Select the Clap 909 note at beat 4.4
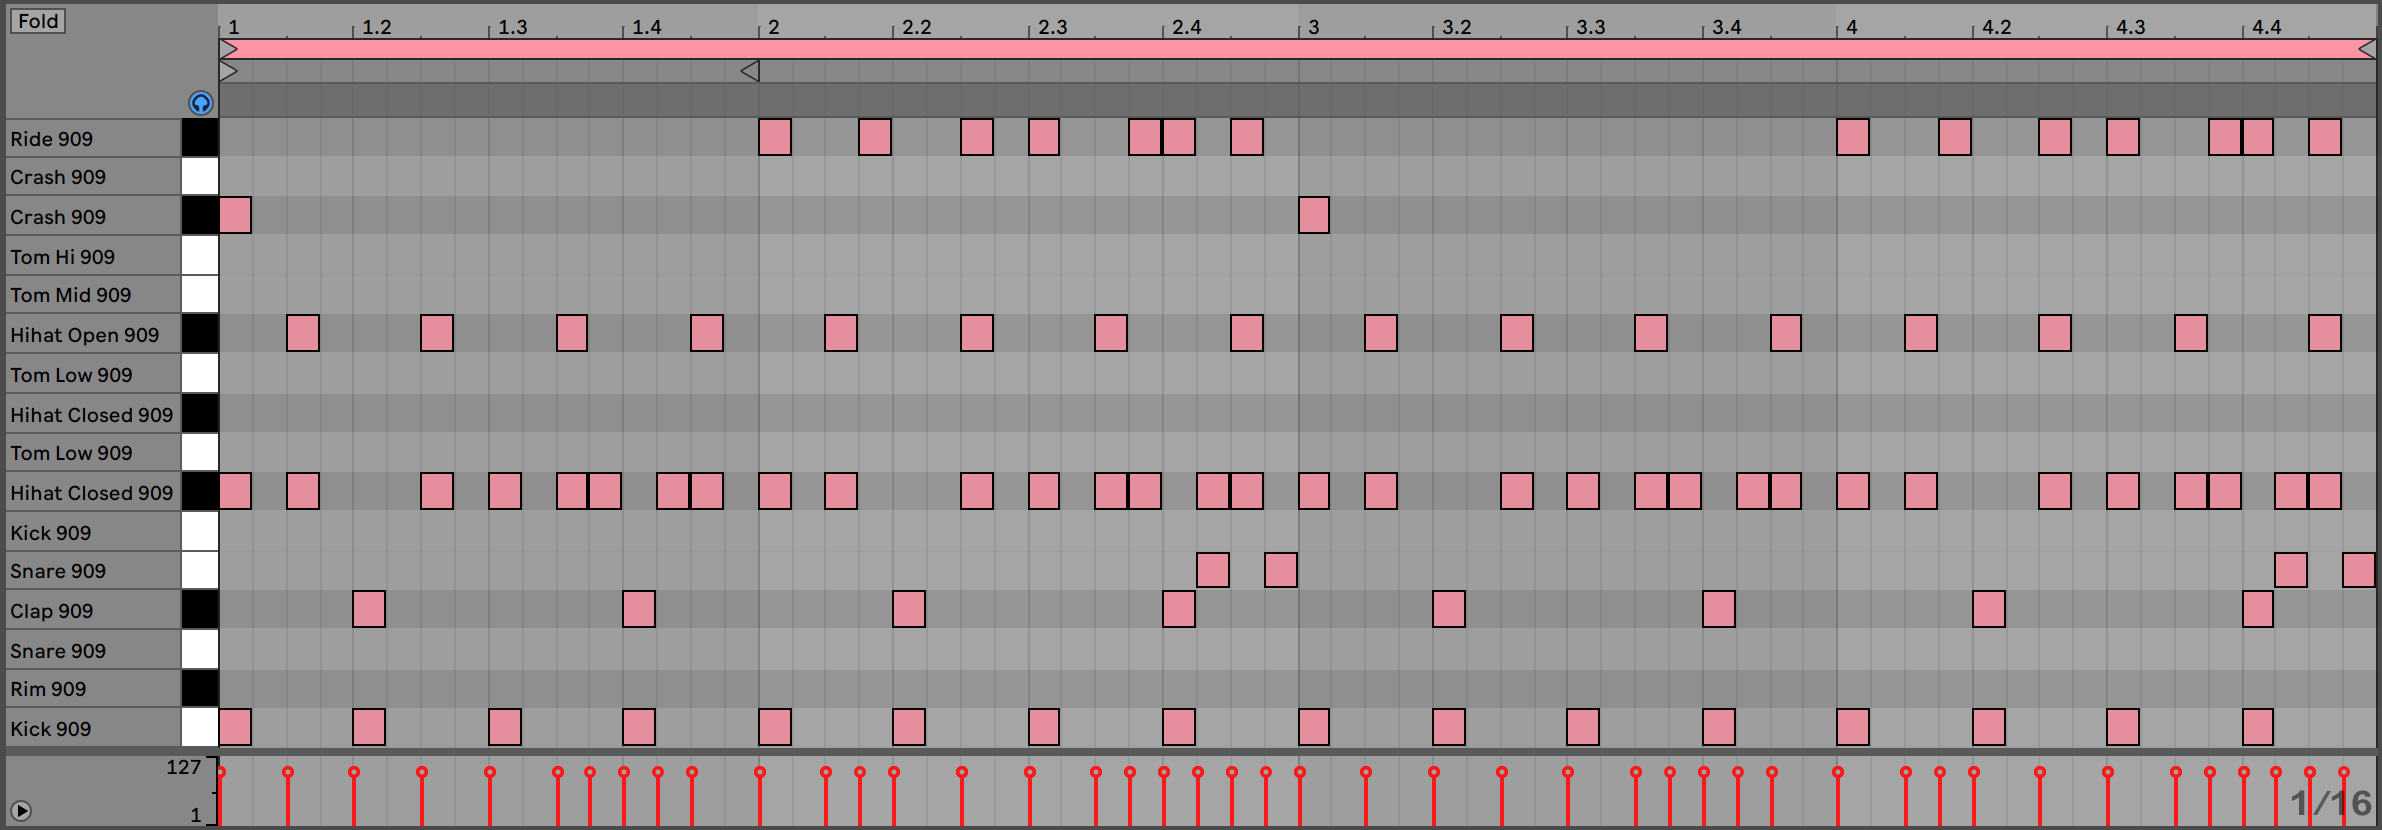2382x830 pixels. point(2258,609)
